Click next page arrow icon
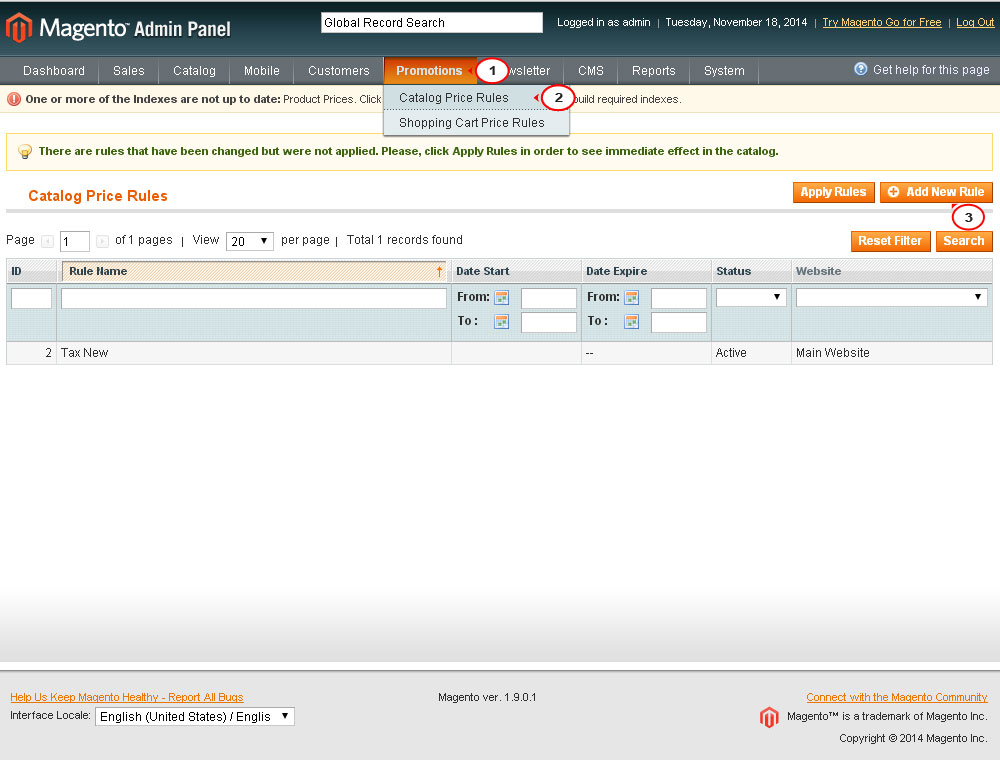Screen dimensions: 1000x760 tap(102, 241)
